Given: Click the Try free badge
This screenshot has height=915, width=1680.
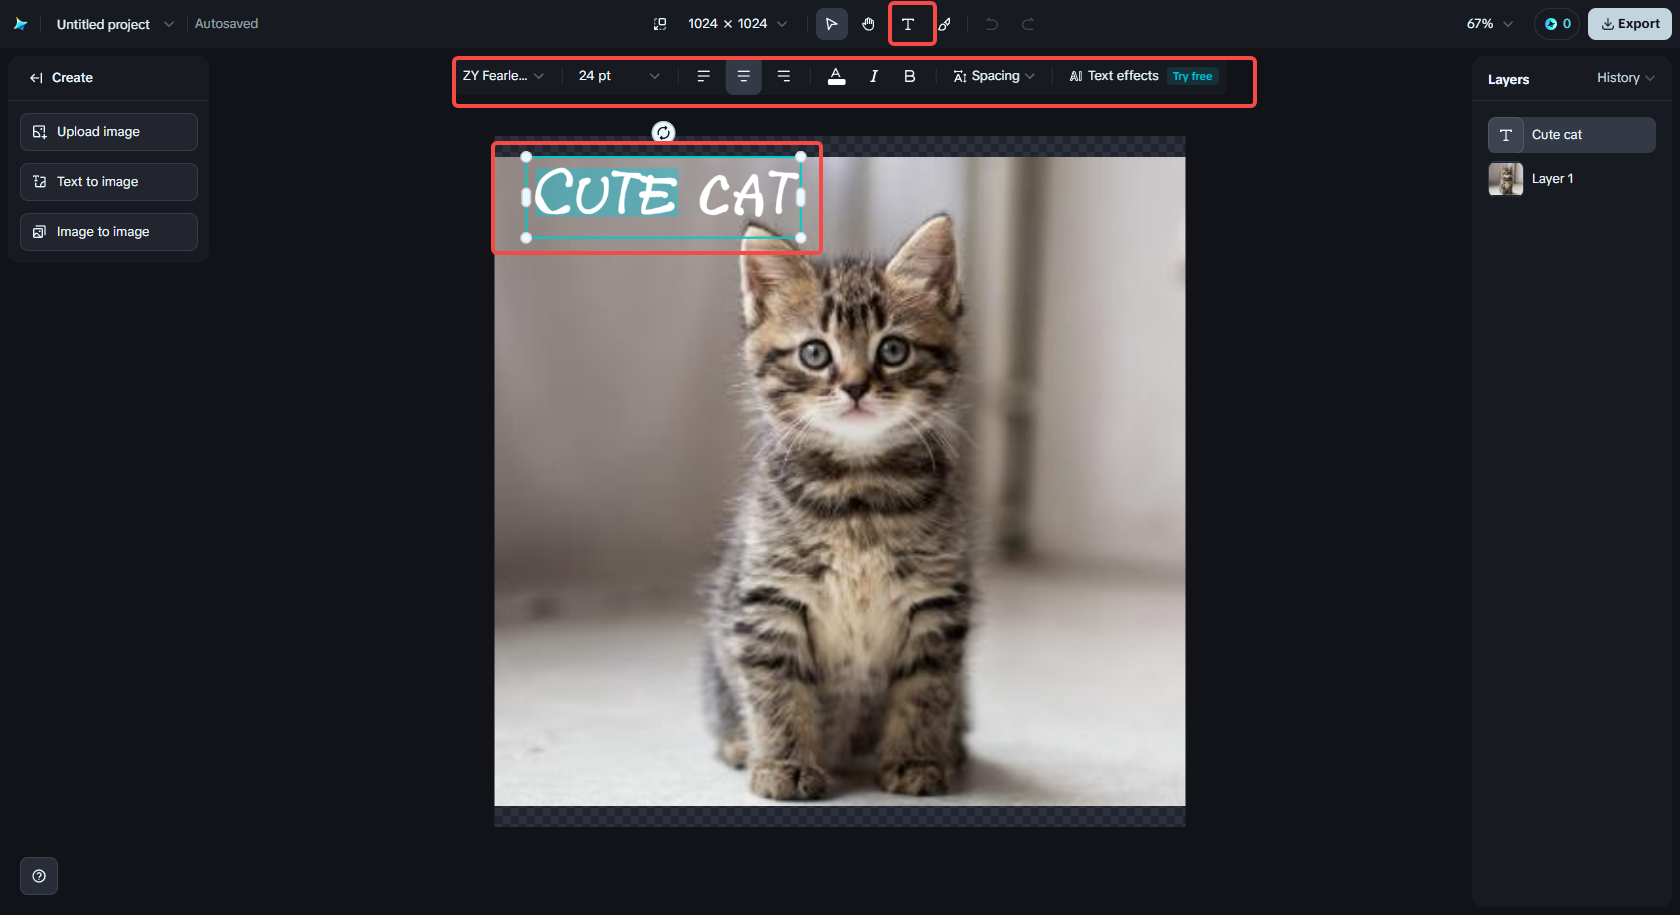Looking at the screenshot, I should [1193, 76].
